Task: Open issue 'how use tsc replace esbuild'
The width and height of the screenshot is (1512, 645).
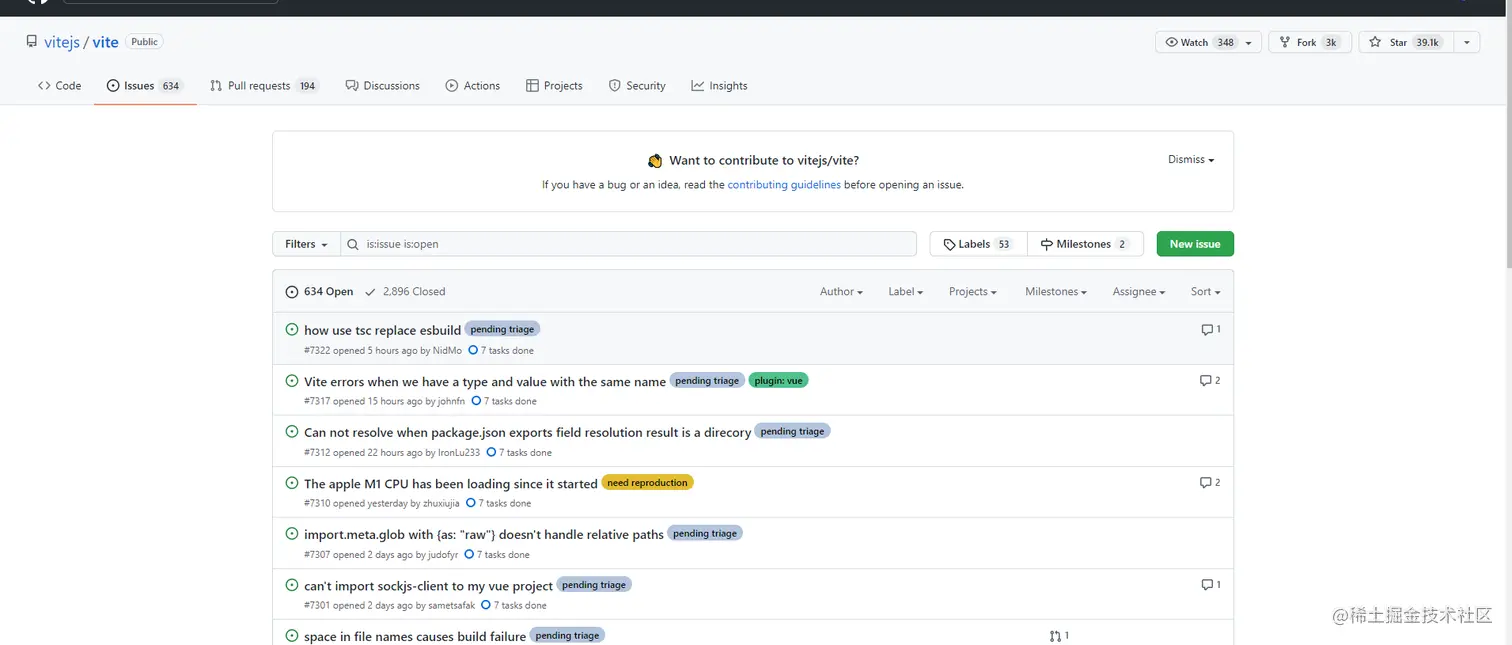Action: coord(382,330)
